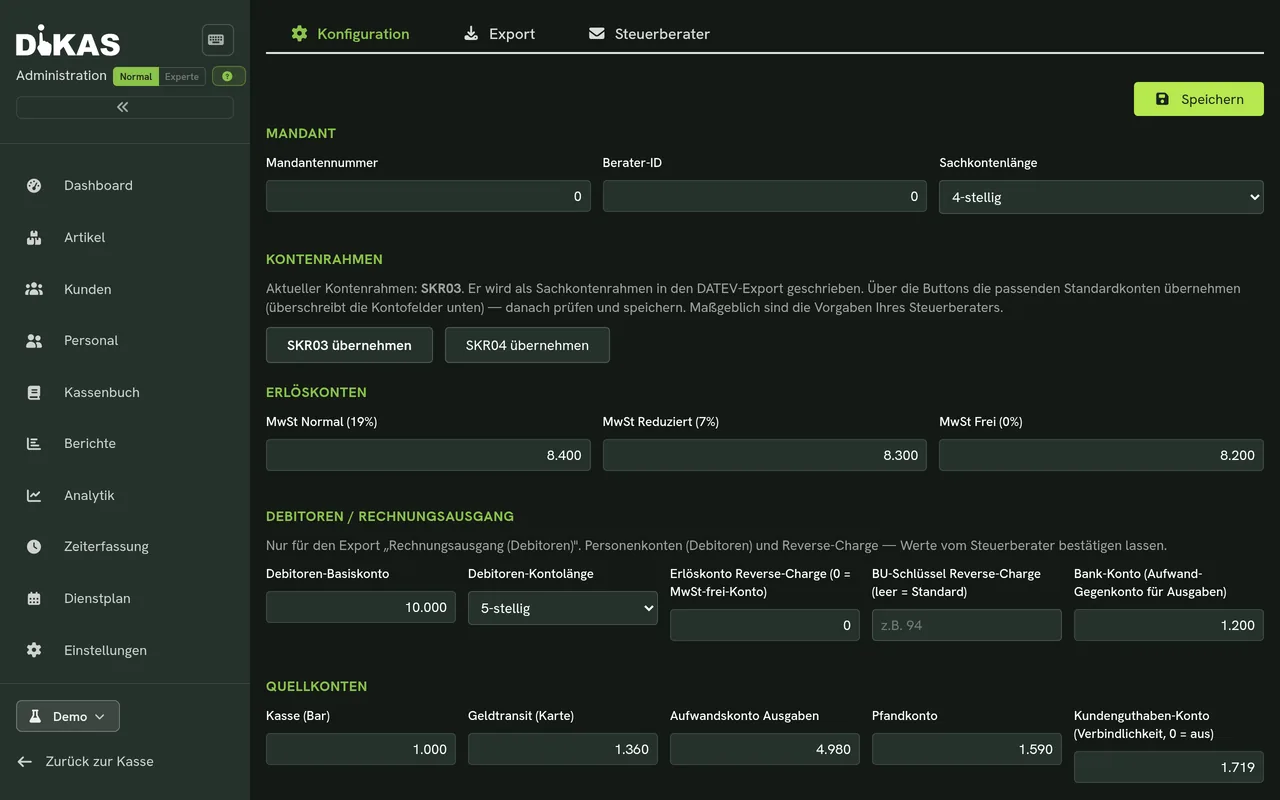Select the Konfiguration tab

[350, 33]
